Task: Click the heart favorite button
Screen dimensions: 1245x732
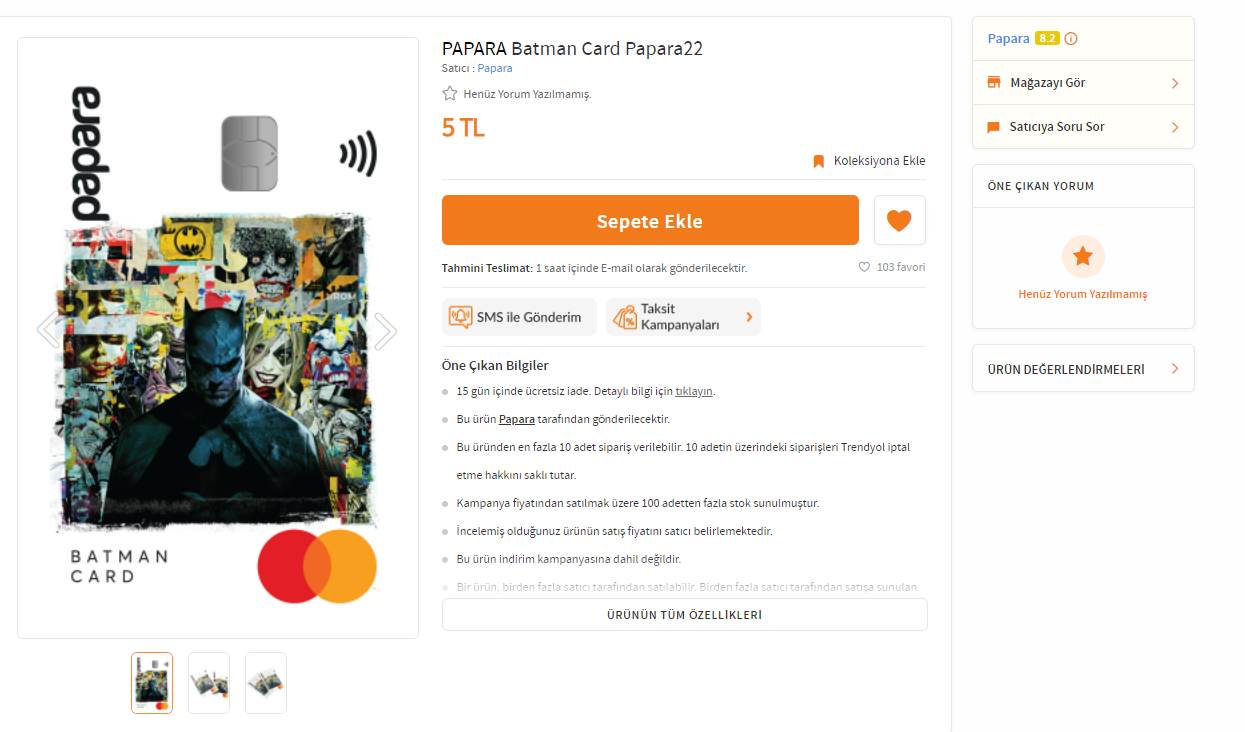Action: tap(899, 220)
